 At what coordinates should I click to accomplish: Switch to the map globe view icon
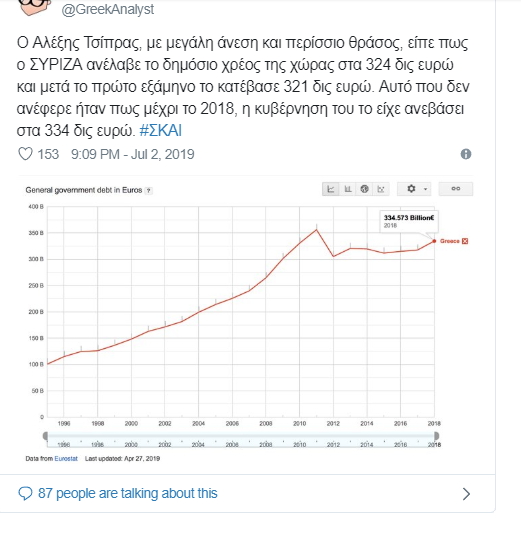[364, 189]
